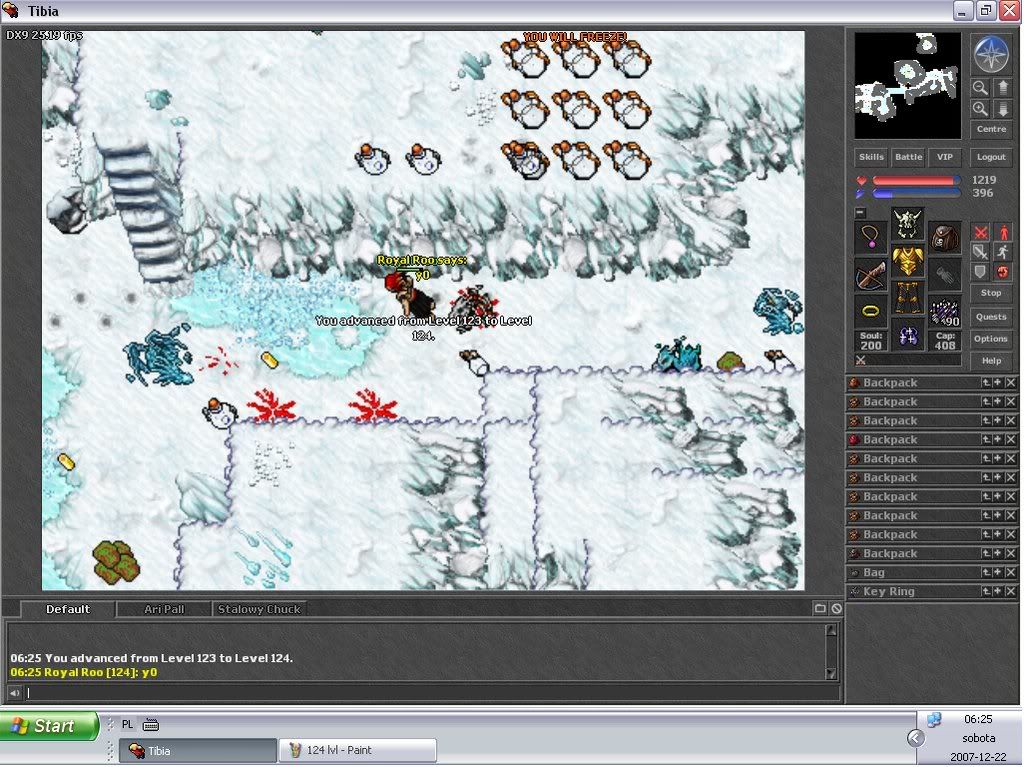
Task: Collapse the inventory panel with minus button
Action: pos(861,213)
